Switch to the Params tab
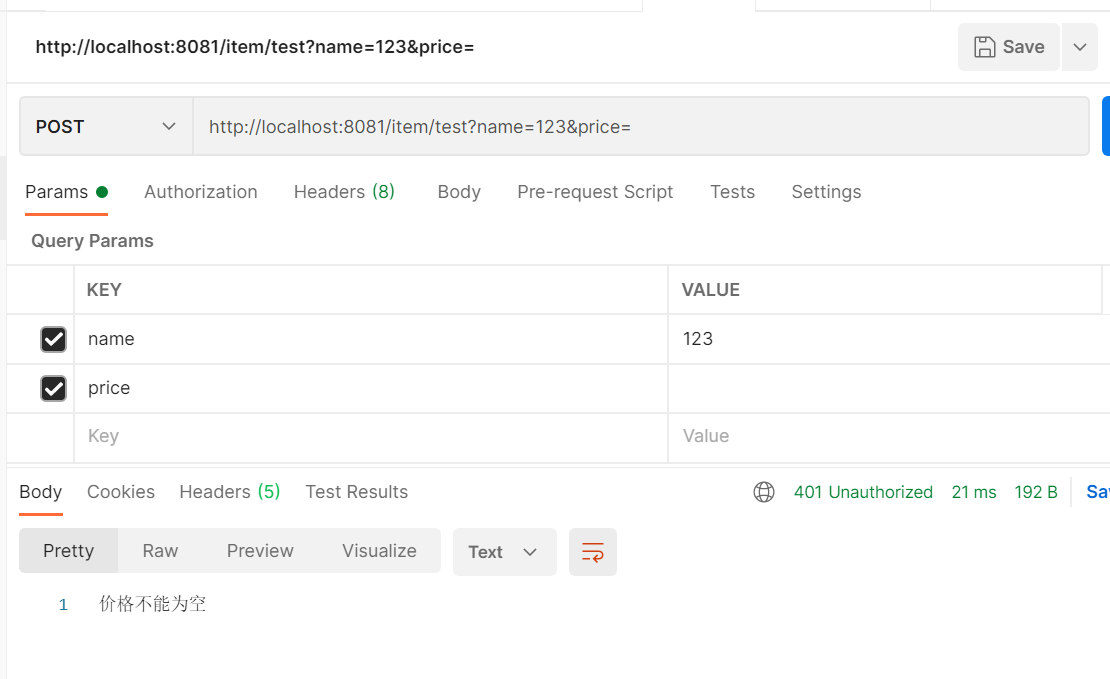This screenshot has width=1110, height=679. click(66, 192)
